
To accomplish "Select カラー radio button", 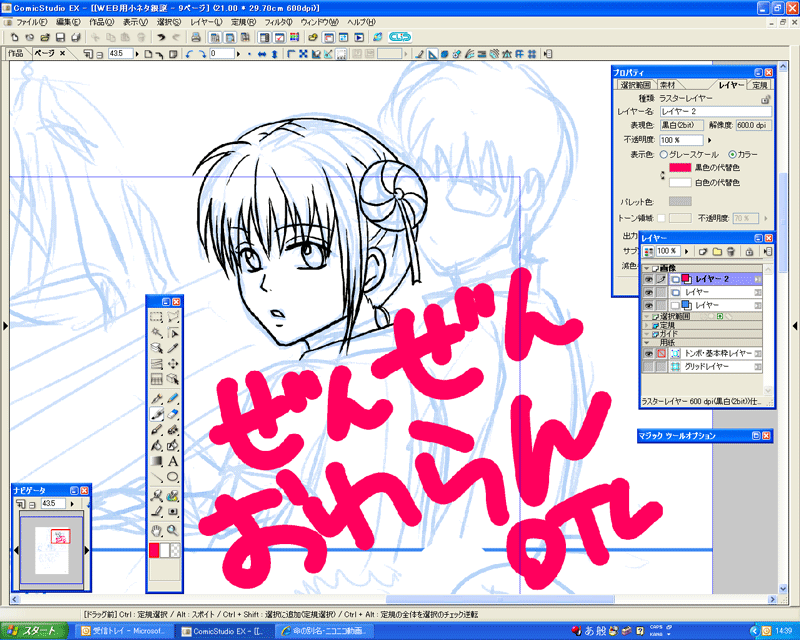I will tap(732, 154).
